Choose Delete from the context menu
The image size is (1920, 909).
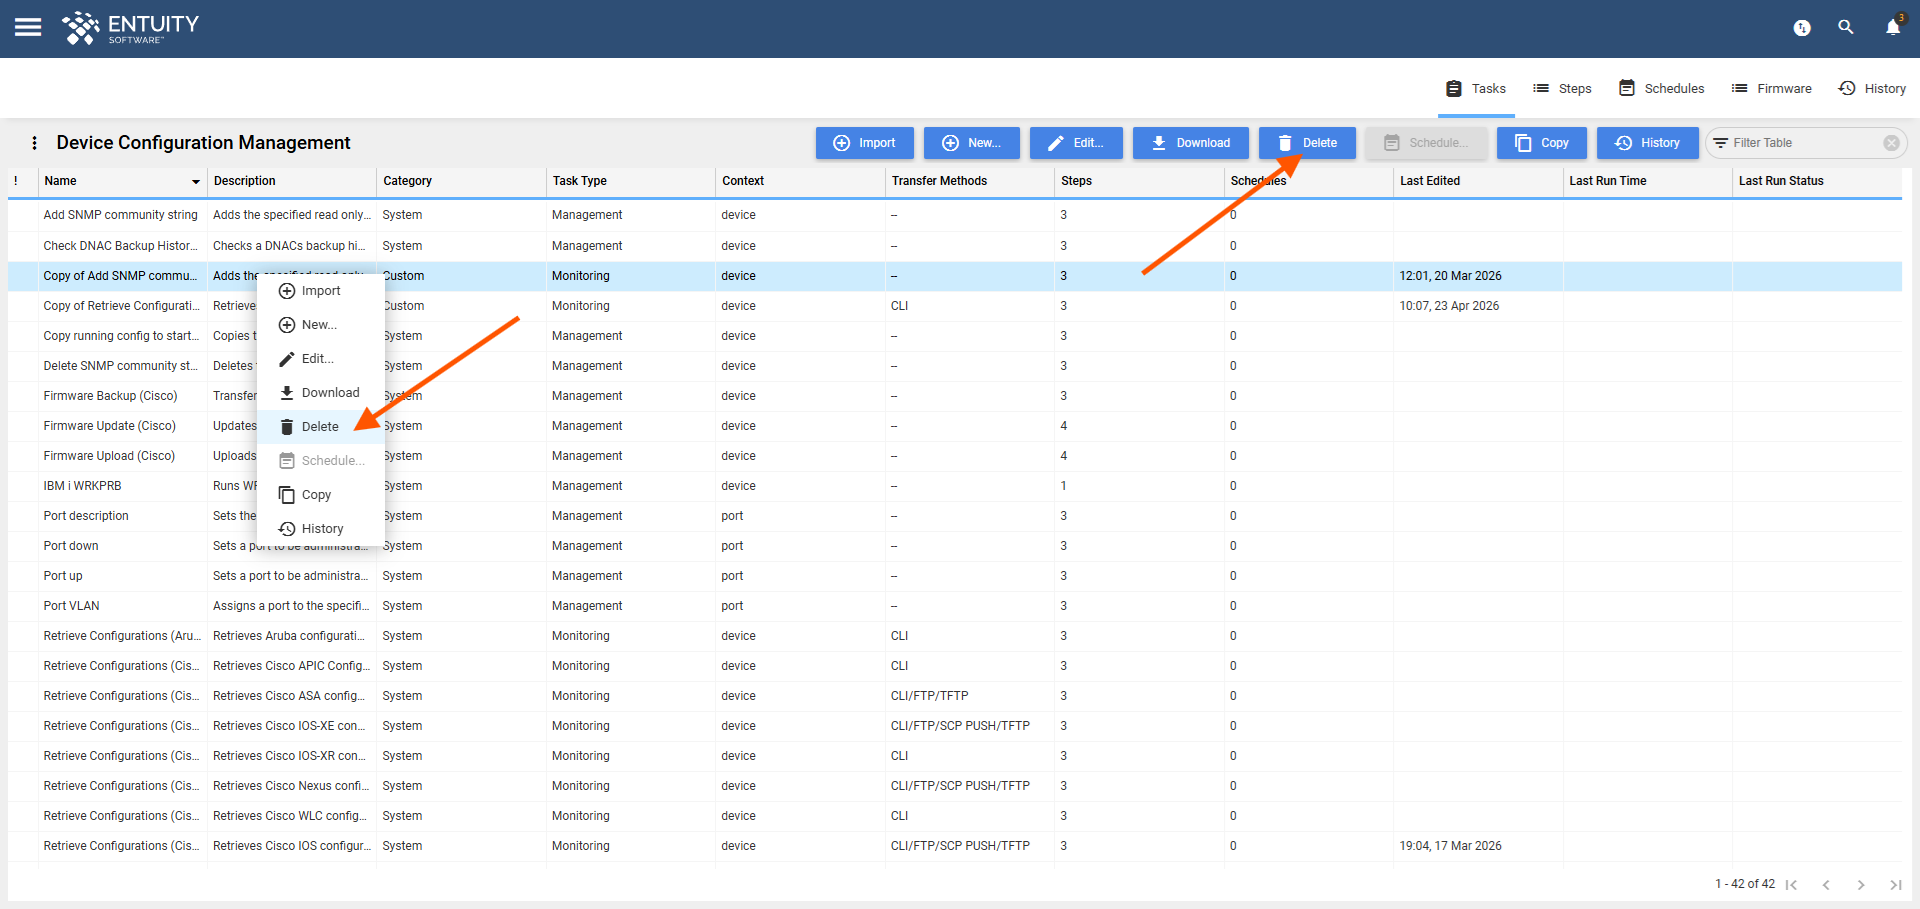[321, 427]
